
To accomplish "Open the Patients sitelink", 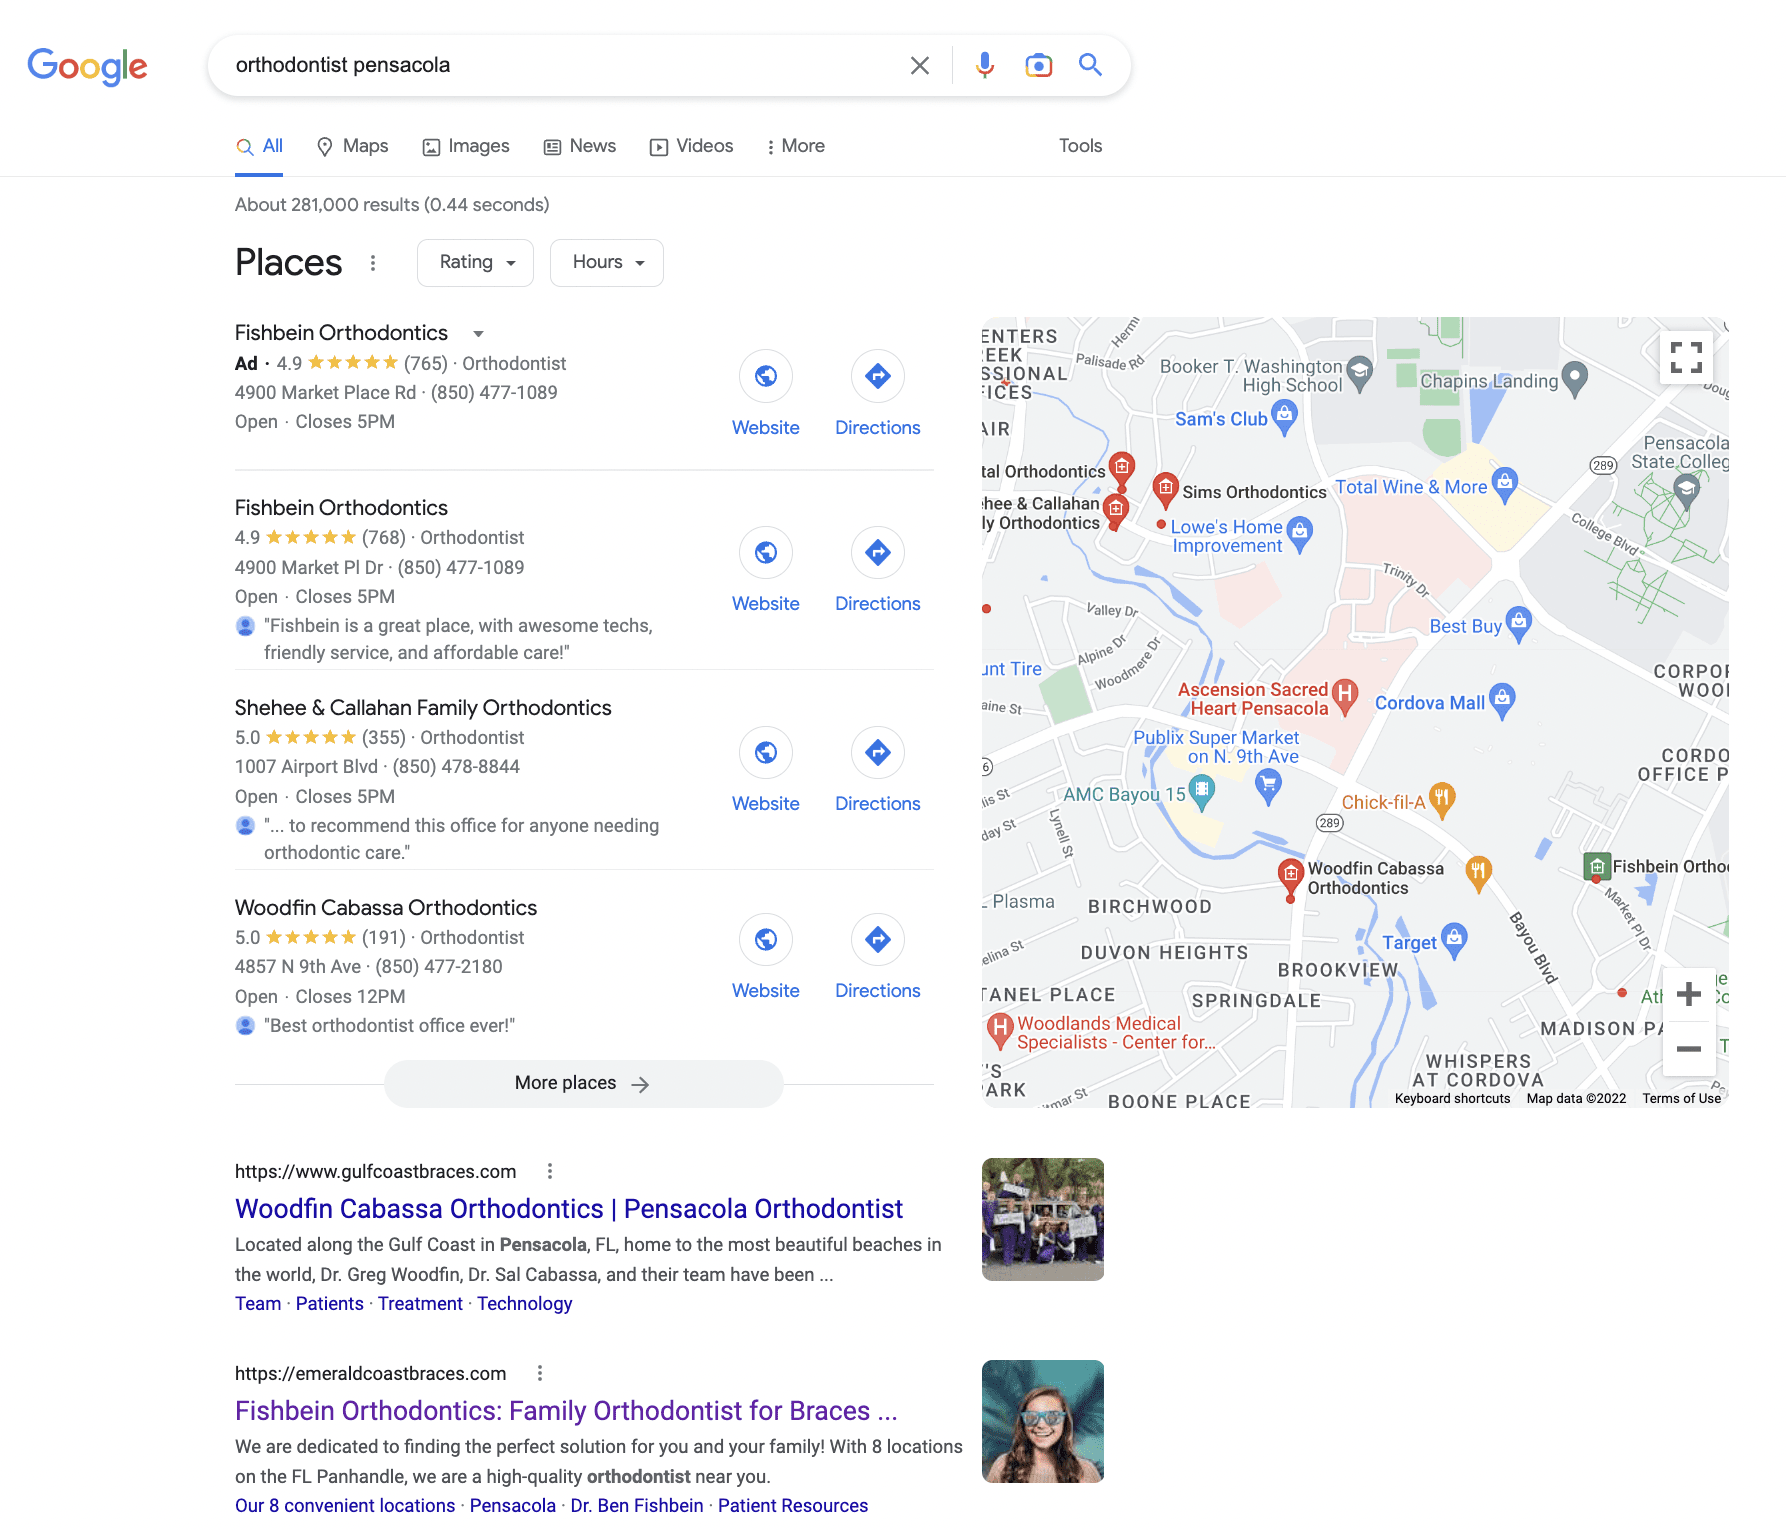I will [x=330, y=1304].
